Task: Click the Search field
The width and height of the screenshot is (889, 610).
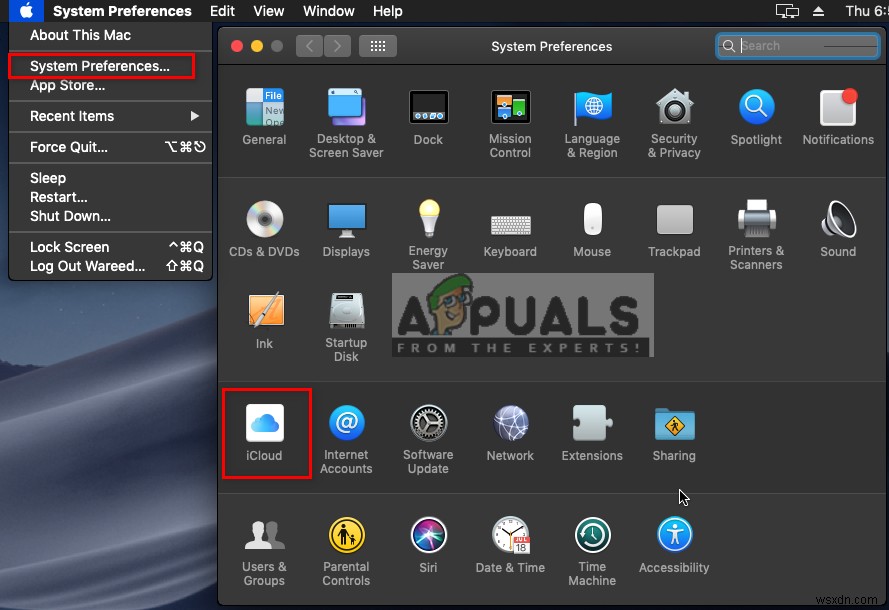Action: (x=798, y=46)
